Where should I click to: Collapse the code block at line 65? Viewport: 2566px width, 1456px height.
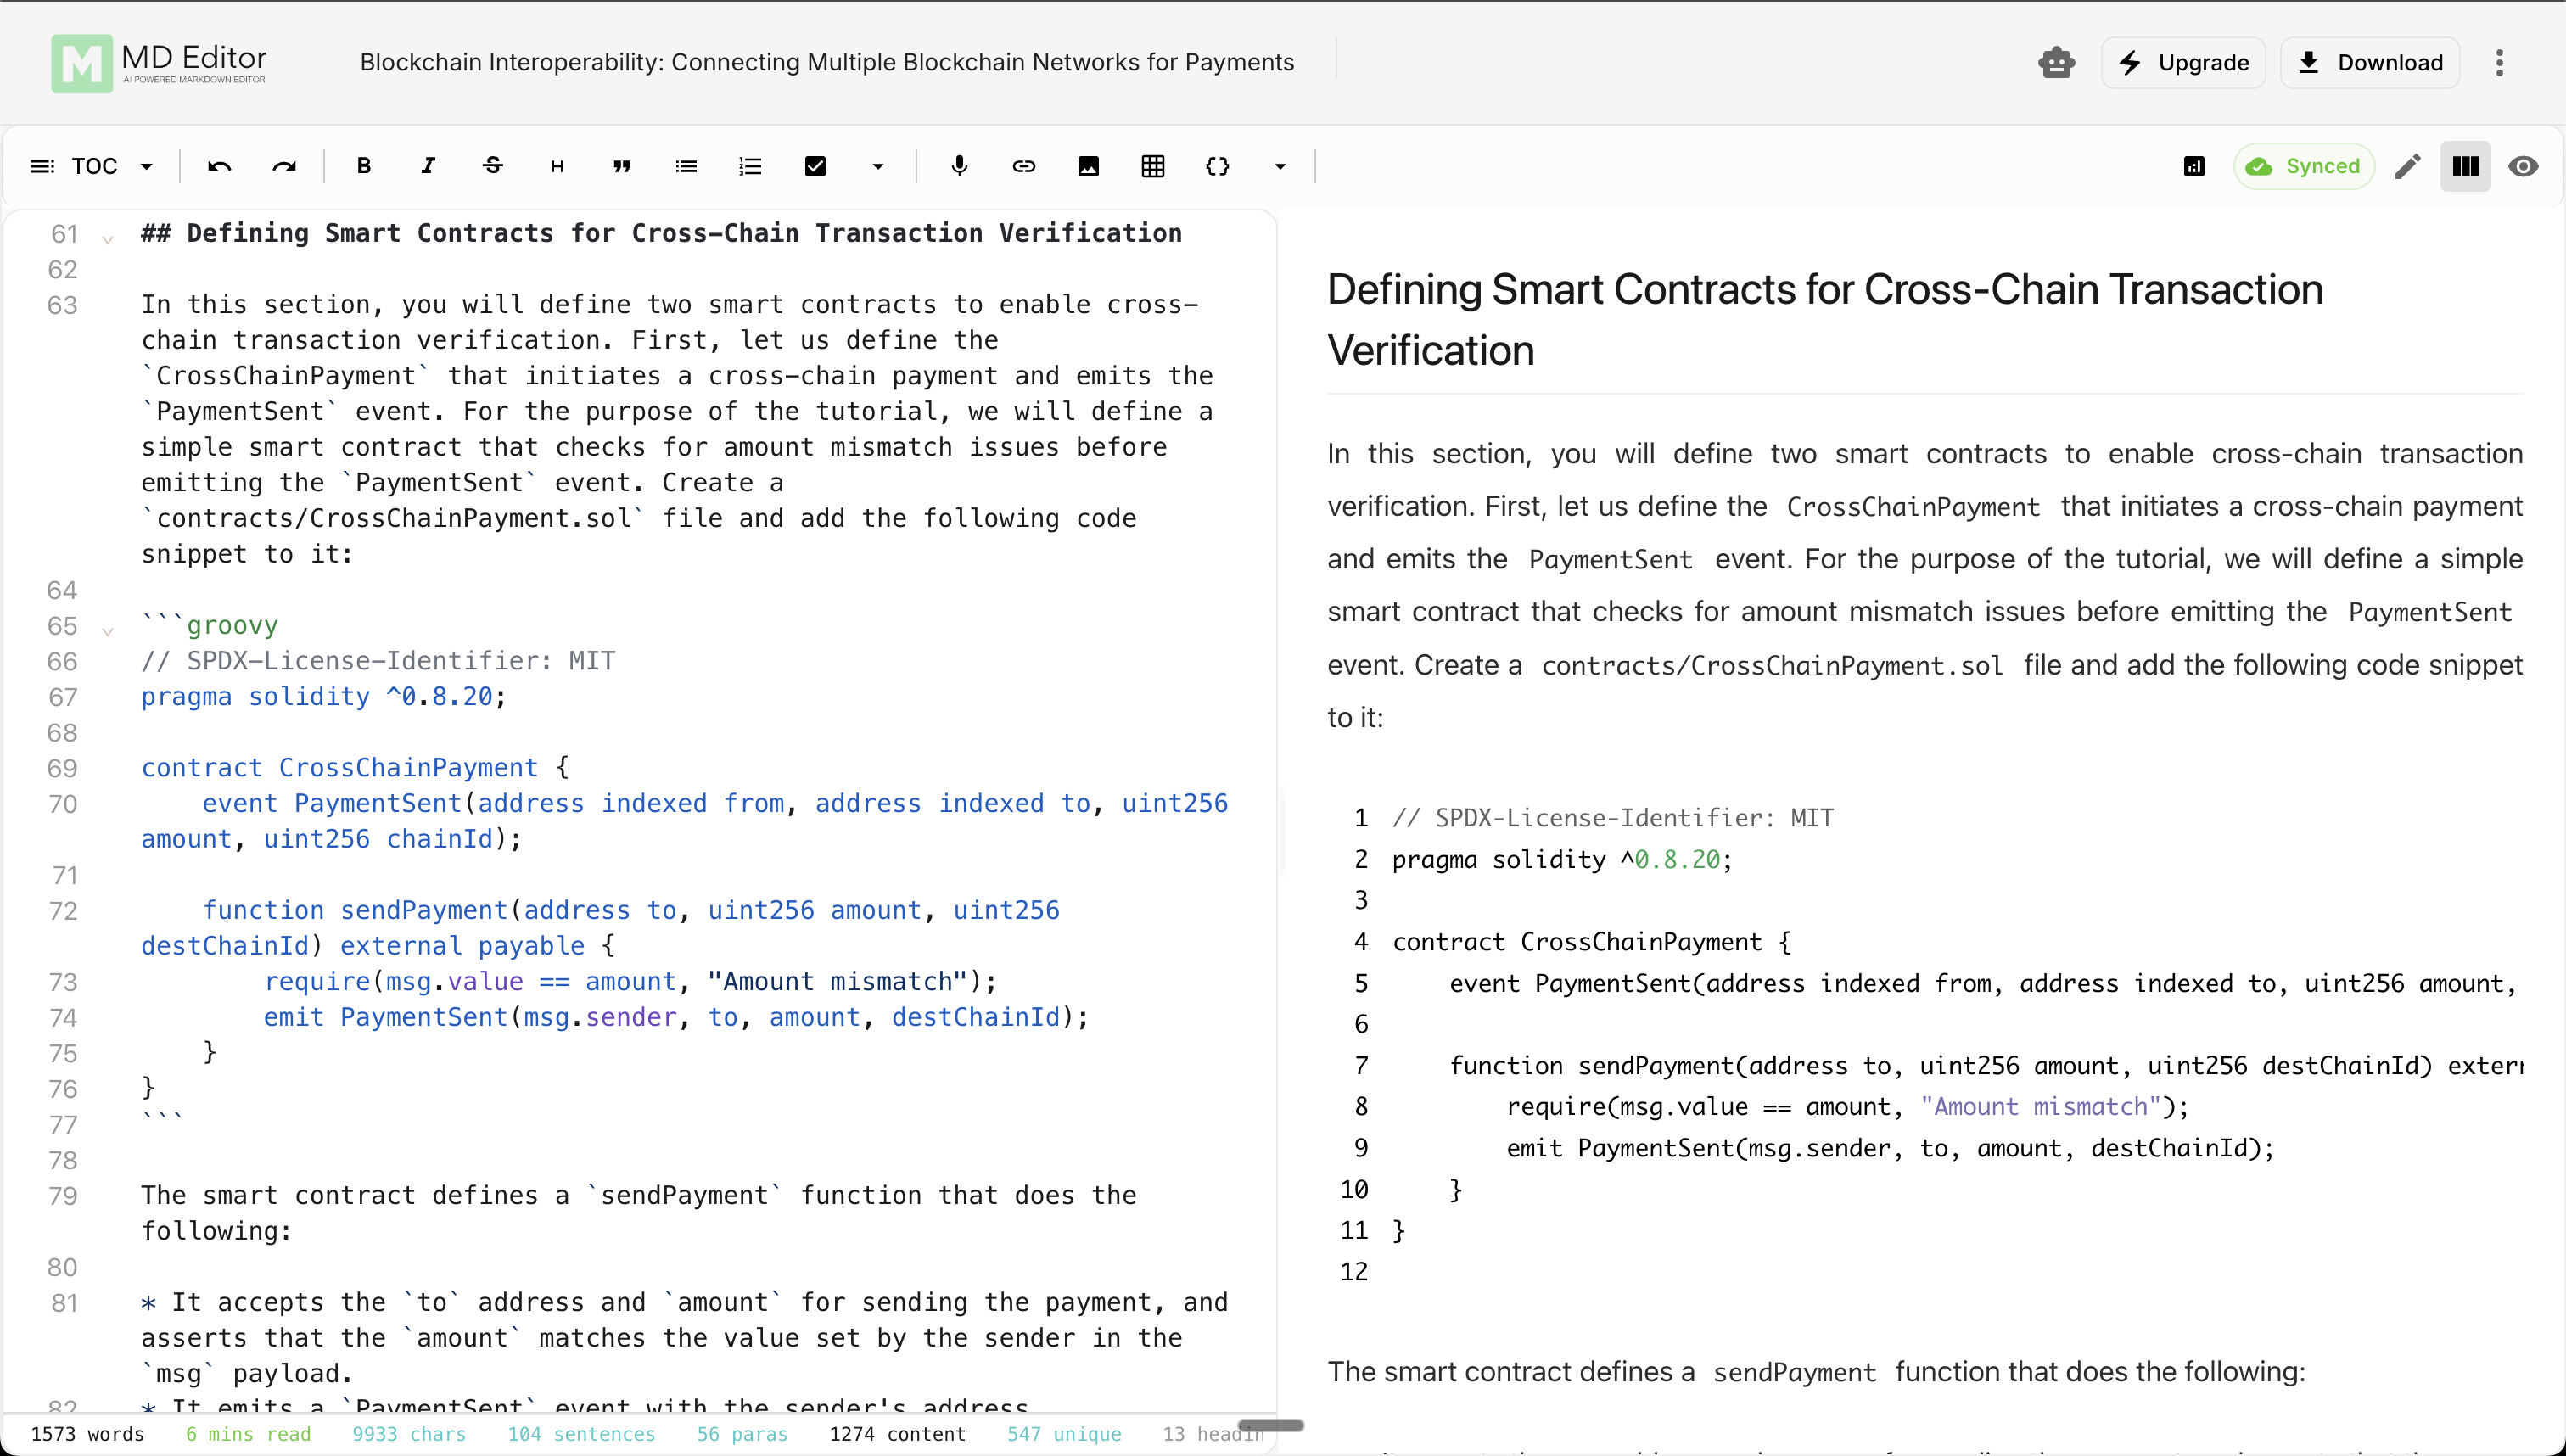tap(108, 631)
